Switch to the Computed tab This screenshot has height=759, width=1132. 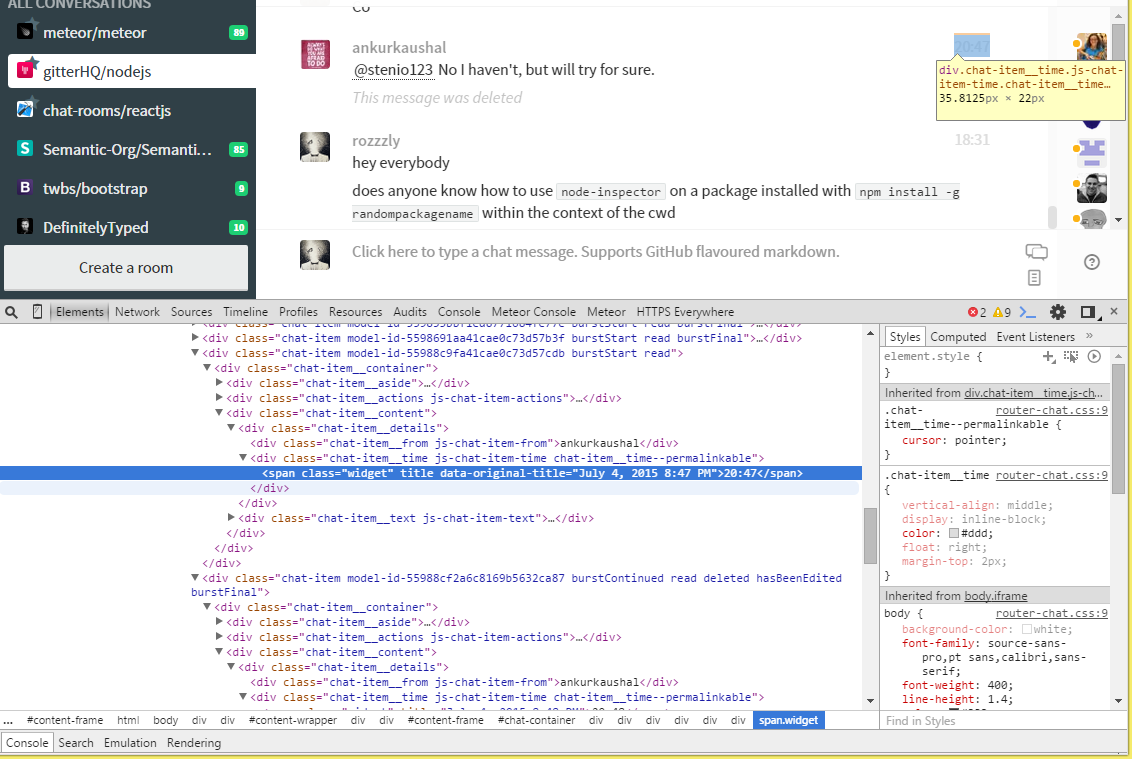958,336
